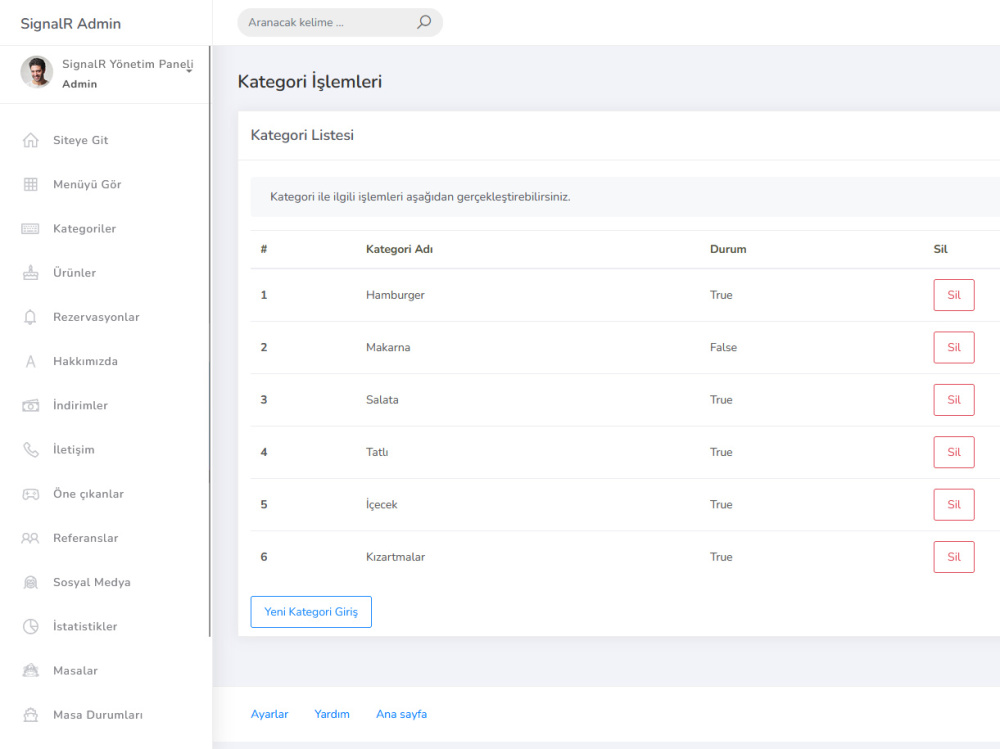Click Sil for the Tatlı row
Screen dimensions: 1000x749
click(953, 452)
